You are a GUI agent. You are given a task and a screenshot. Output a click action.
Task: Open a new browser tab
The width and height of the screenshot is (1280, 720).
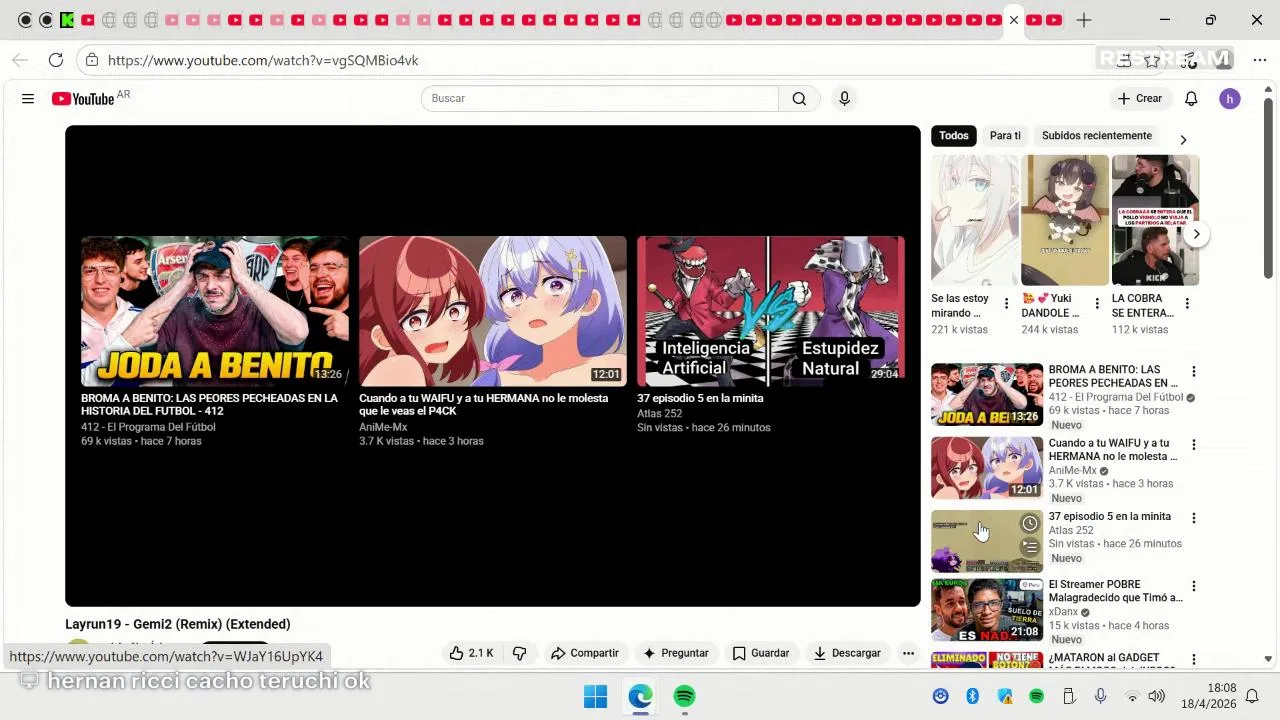click(x=1084, y=20)
